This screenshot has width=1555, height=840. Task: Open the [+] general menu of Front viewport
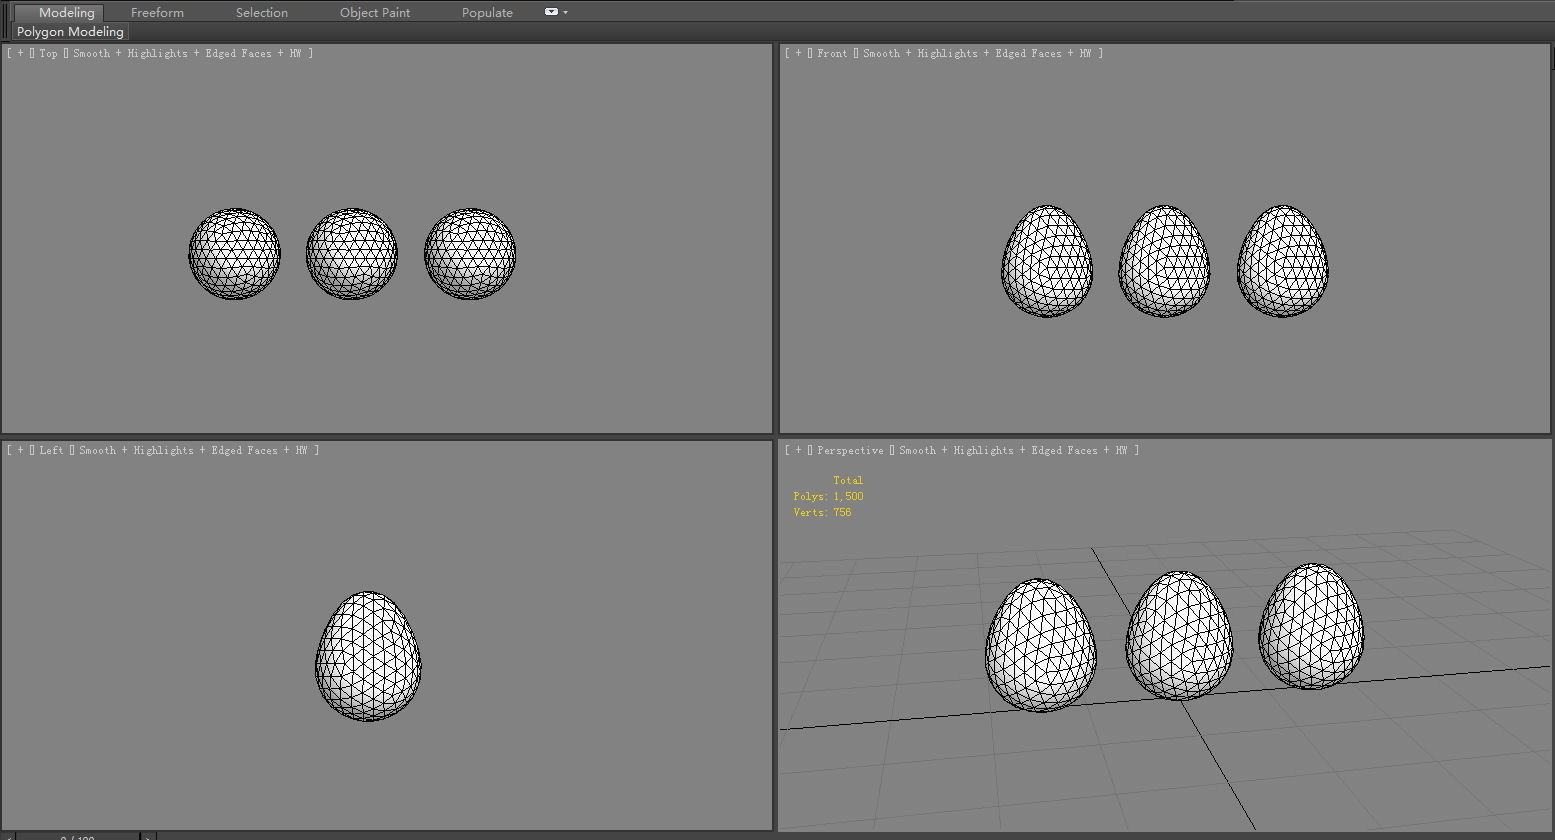point(798,53)
